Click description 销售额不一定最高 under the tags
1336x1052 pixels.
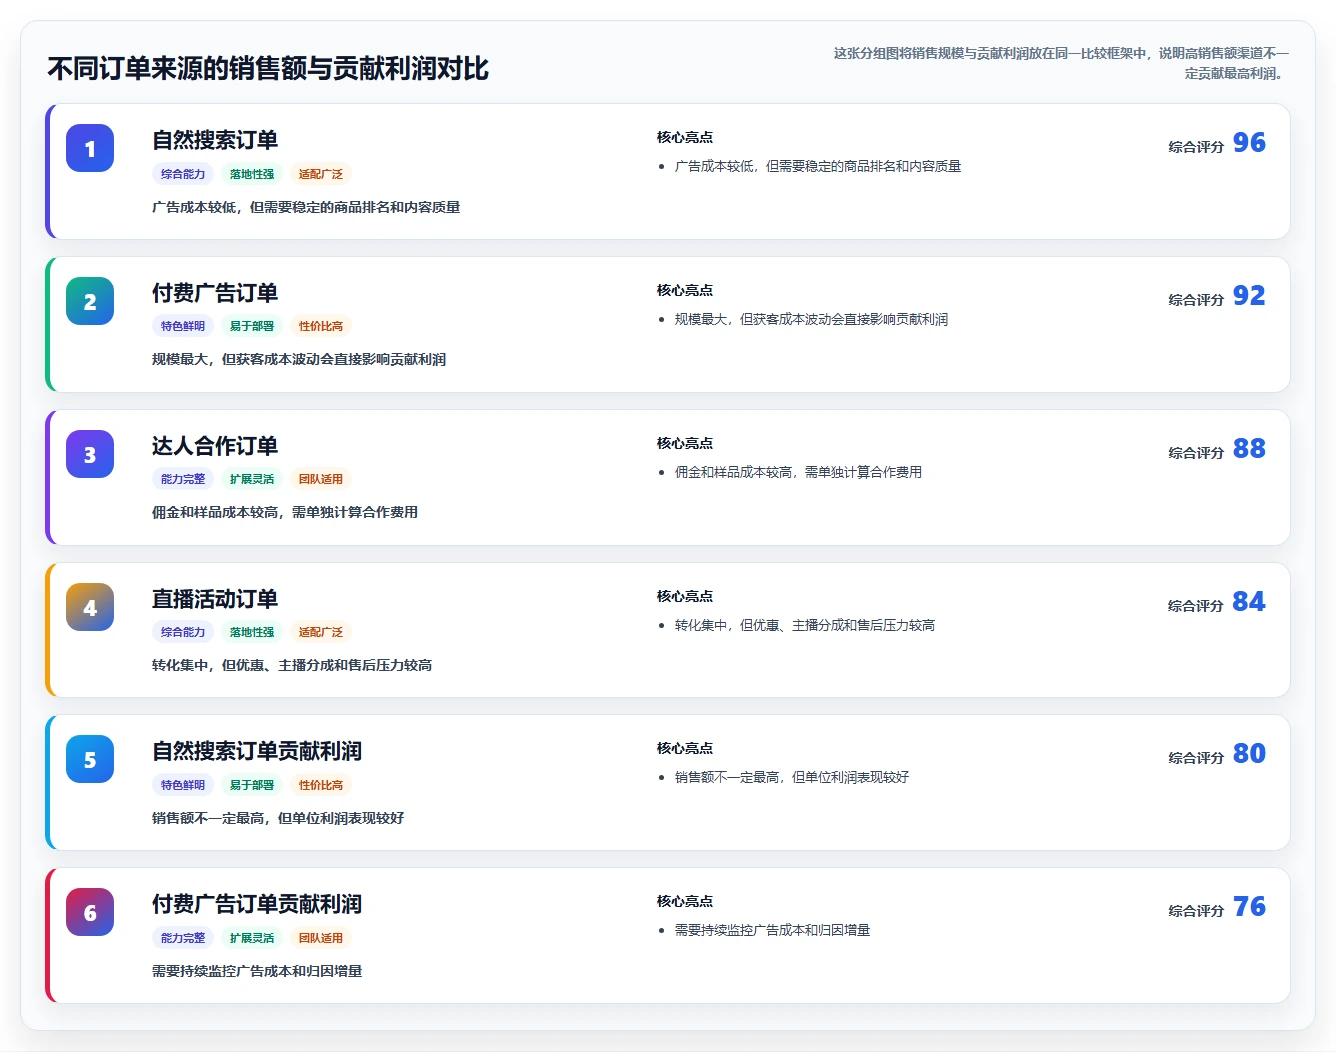click(278, 818)
